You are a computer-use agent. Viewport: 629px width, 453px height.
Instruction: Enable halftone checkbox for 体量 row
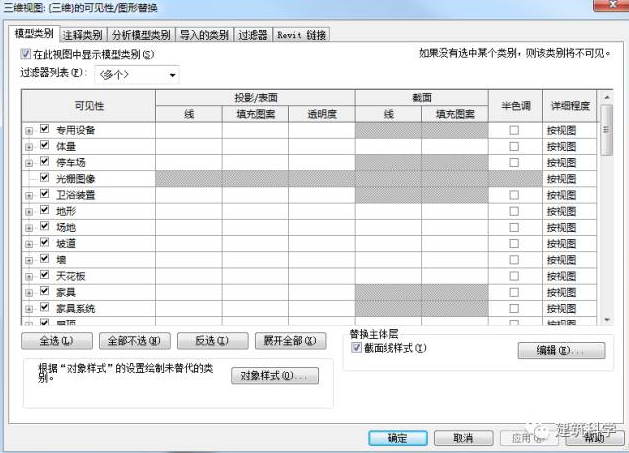point(513,146)
